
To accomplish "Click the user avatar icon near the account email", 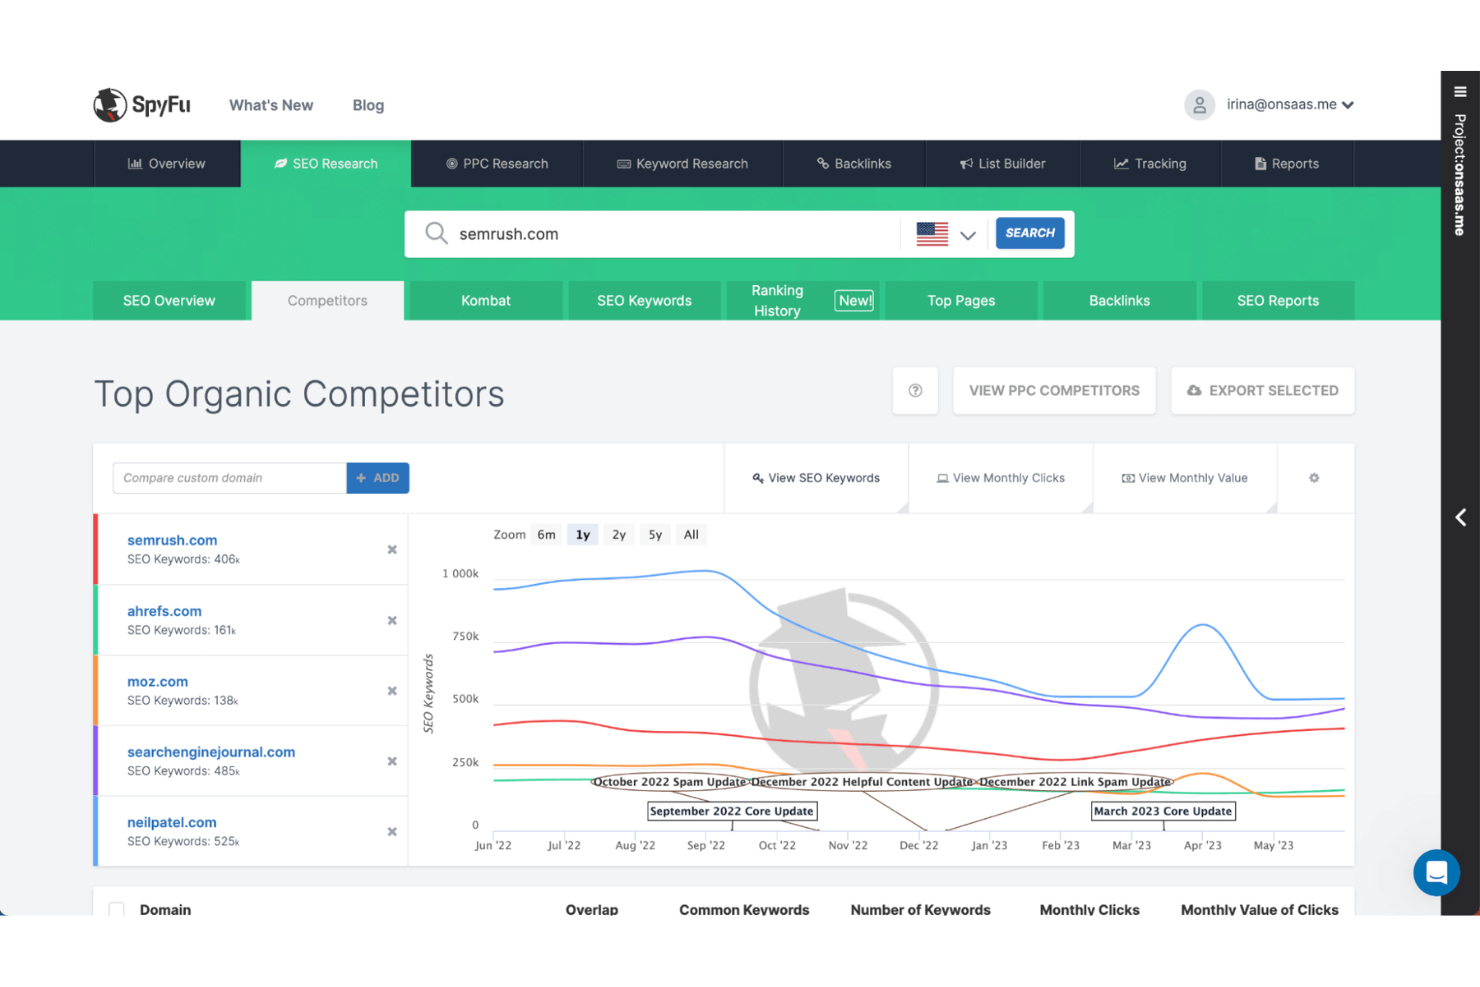I will click(1199, 104).
